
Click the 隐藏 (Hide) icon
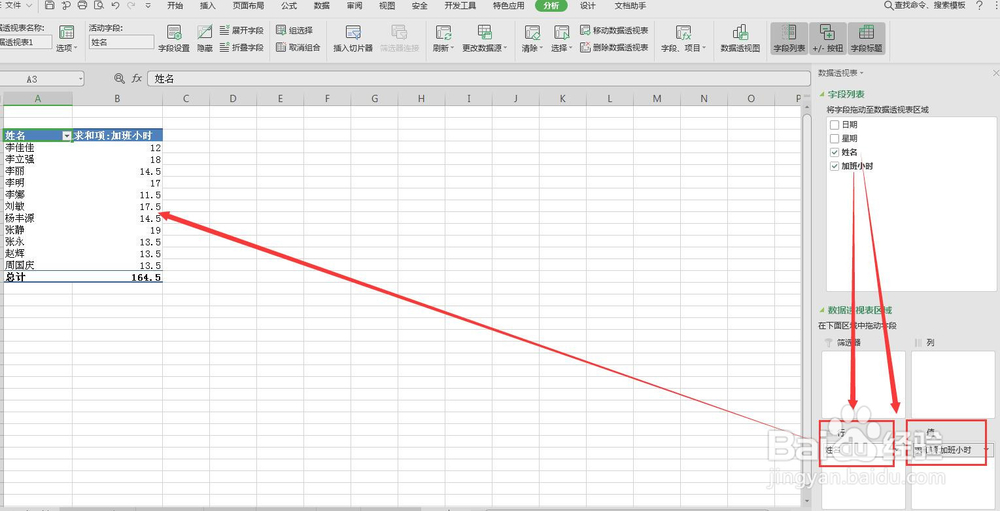click(205, 38)
